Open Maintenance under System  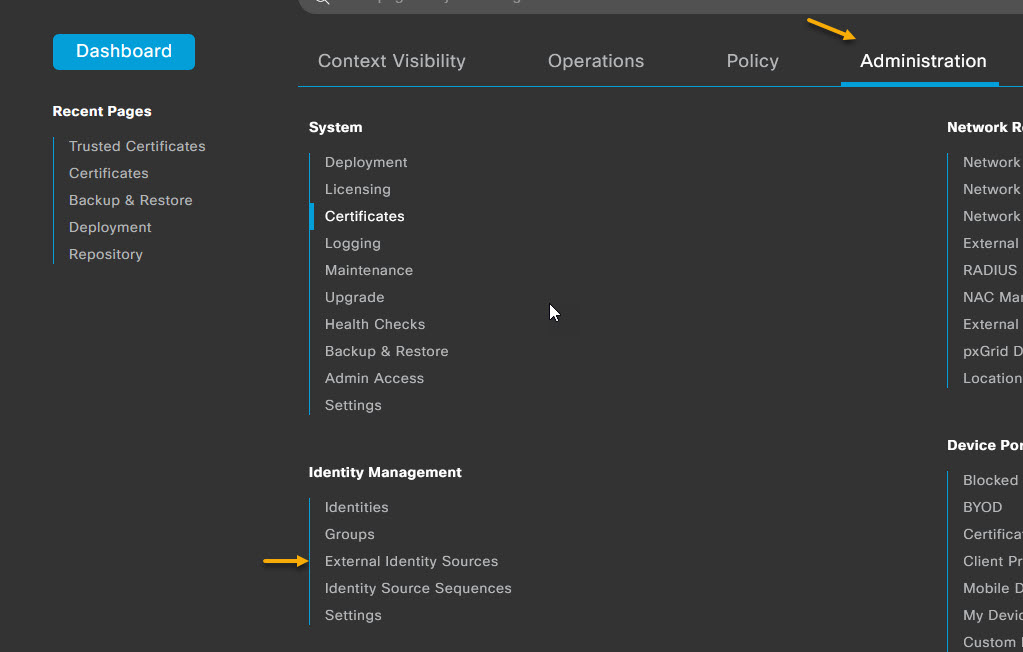(369, 270)
